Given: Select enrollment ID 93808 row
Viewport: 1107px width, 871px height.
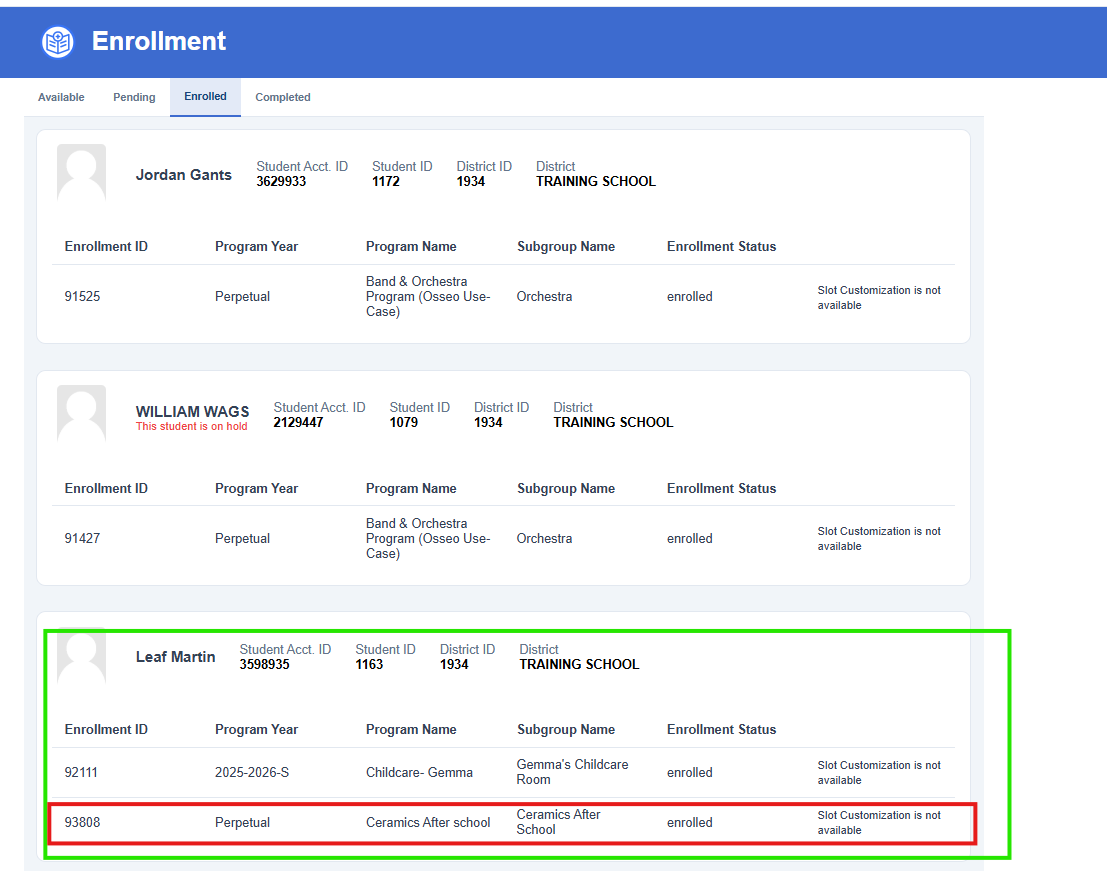Looking at the screenshot, I should tap(82, 823).
